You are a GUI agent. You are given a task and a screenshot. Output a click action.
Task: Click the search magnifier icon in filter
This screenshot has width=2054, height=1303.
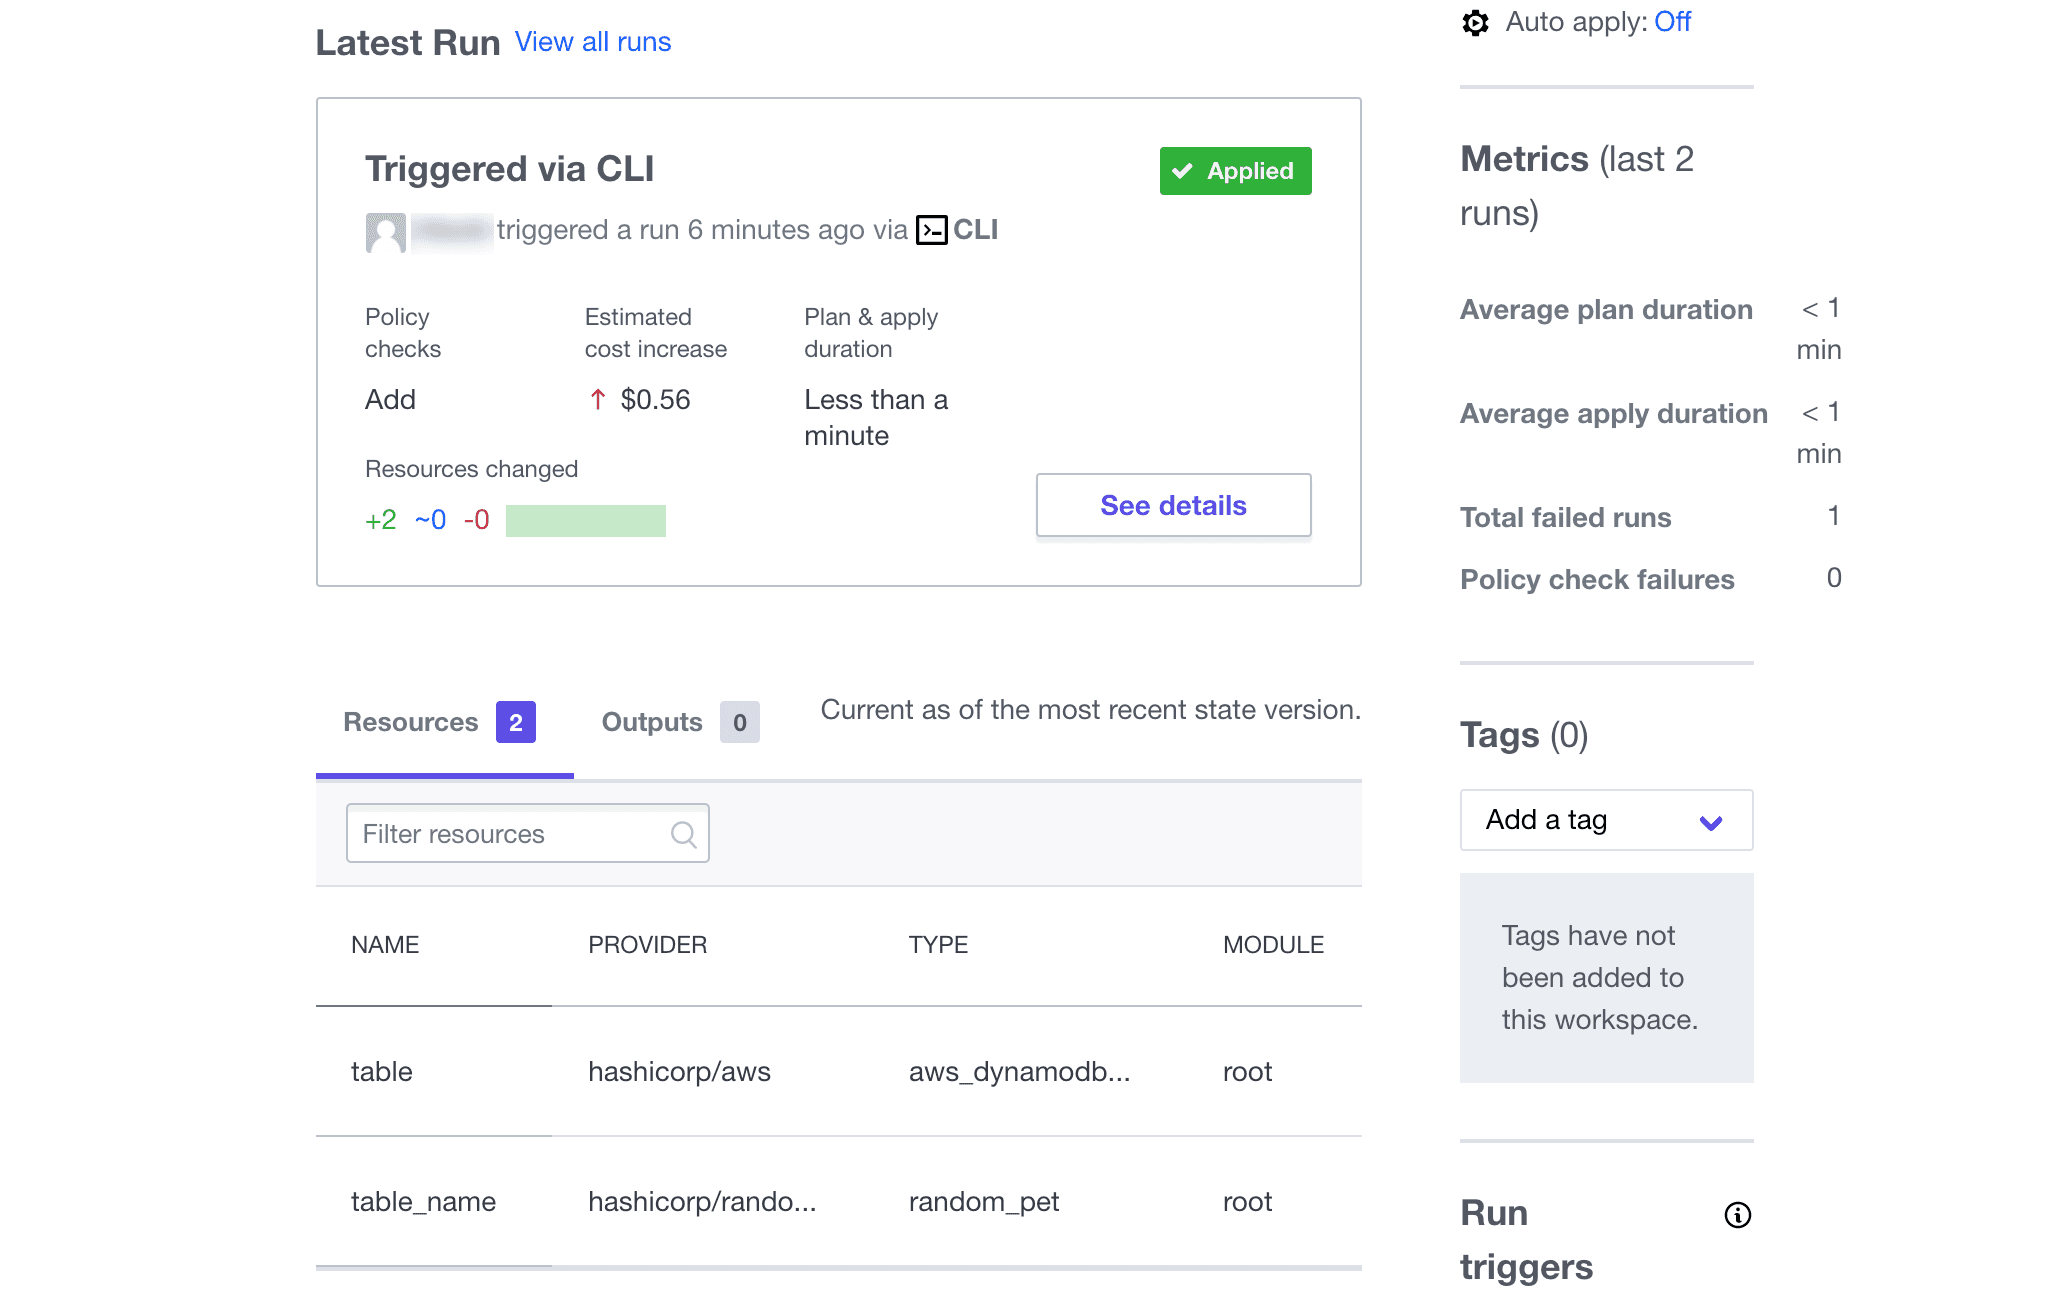coord(684,834)
